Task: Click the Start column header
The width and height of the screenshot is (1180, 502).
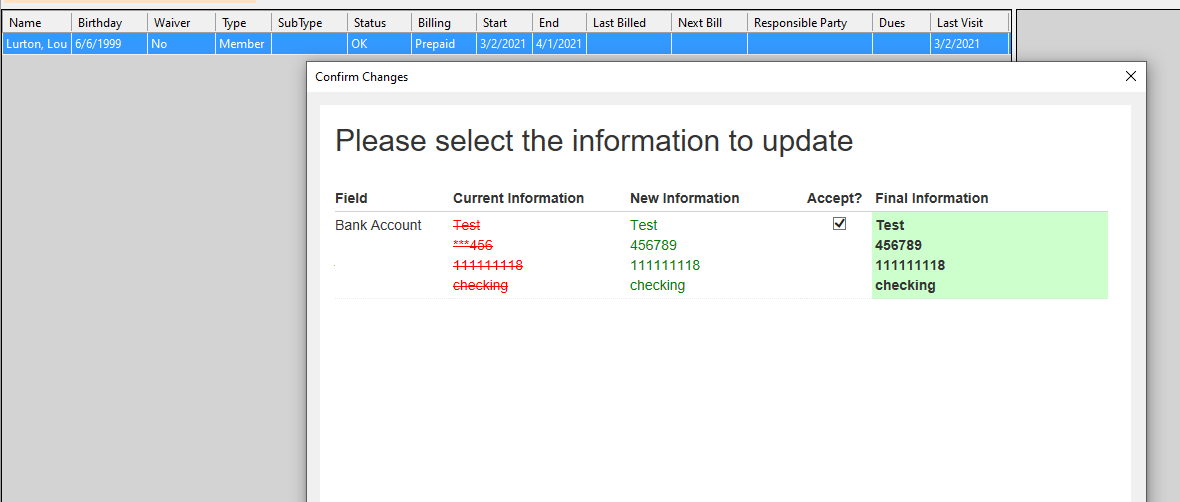Action: click(504, 23)
